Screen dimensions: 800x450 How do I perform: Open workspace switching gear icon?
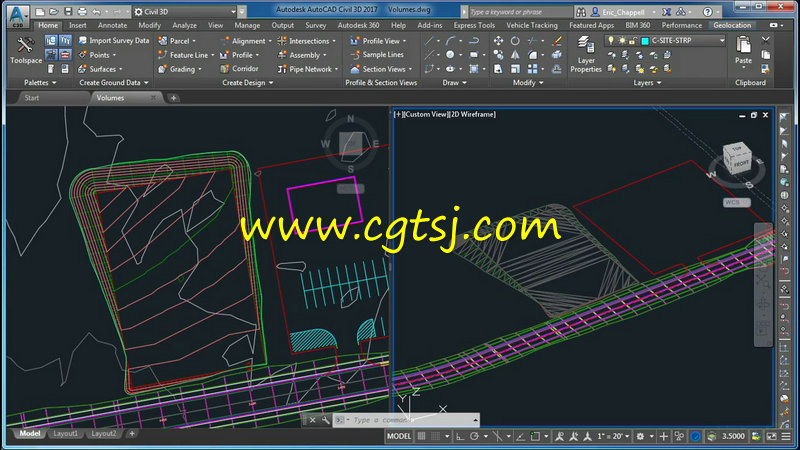coord(640,436)
